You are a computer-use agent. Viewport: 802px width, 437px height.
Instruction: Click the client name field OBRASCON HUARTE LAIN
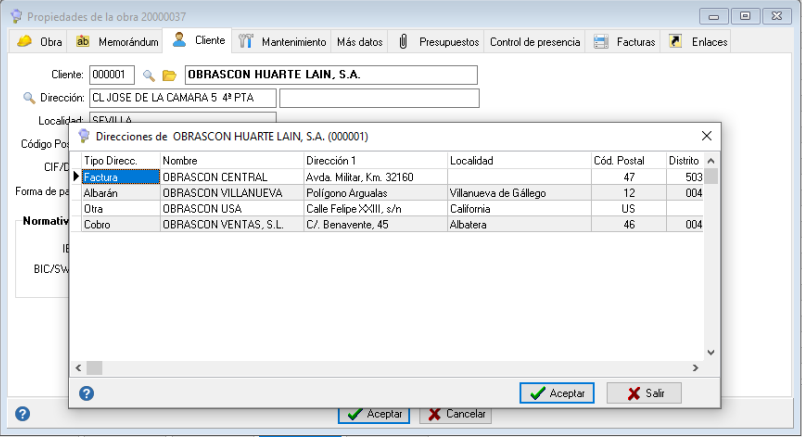331,75
